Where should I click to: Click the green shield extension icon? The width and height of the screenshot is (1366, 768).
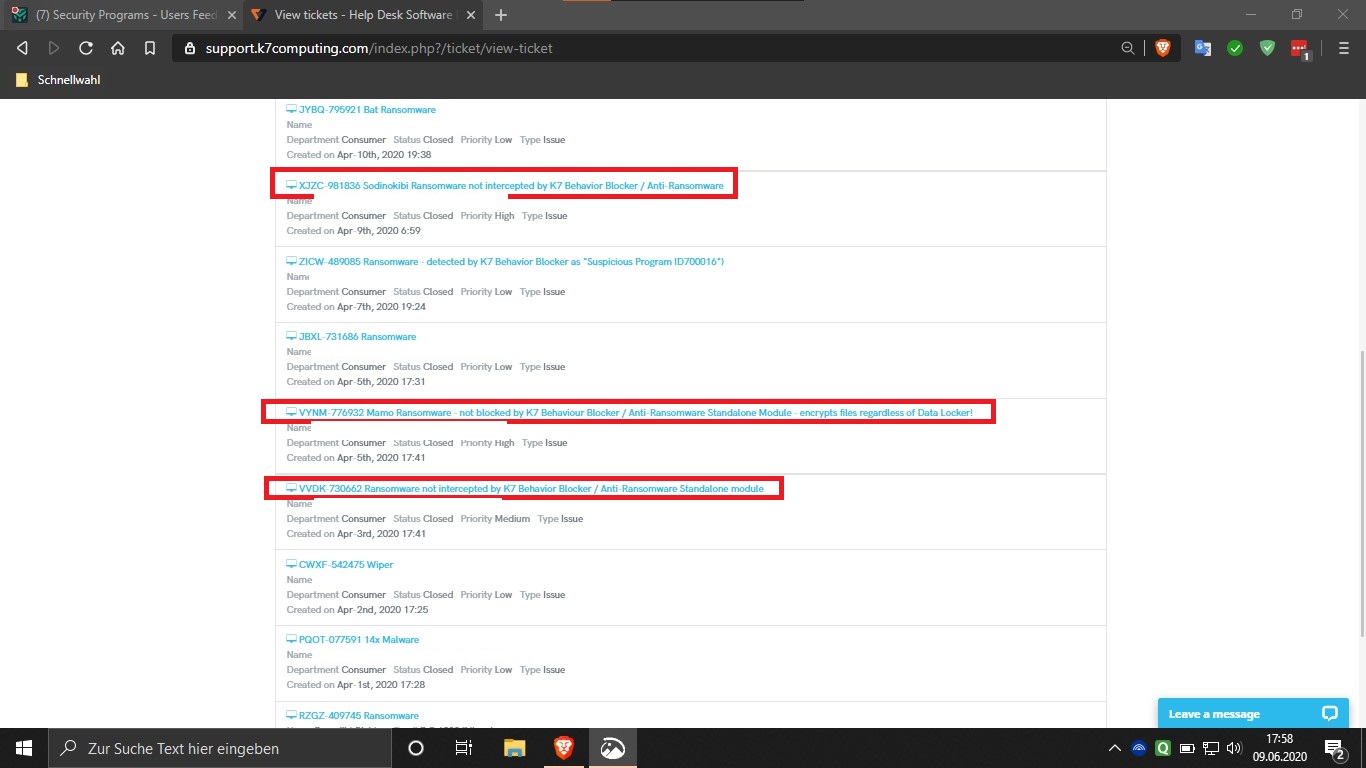click(1267, 48)
